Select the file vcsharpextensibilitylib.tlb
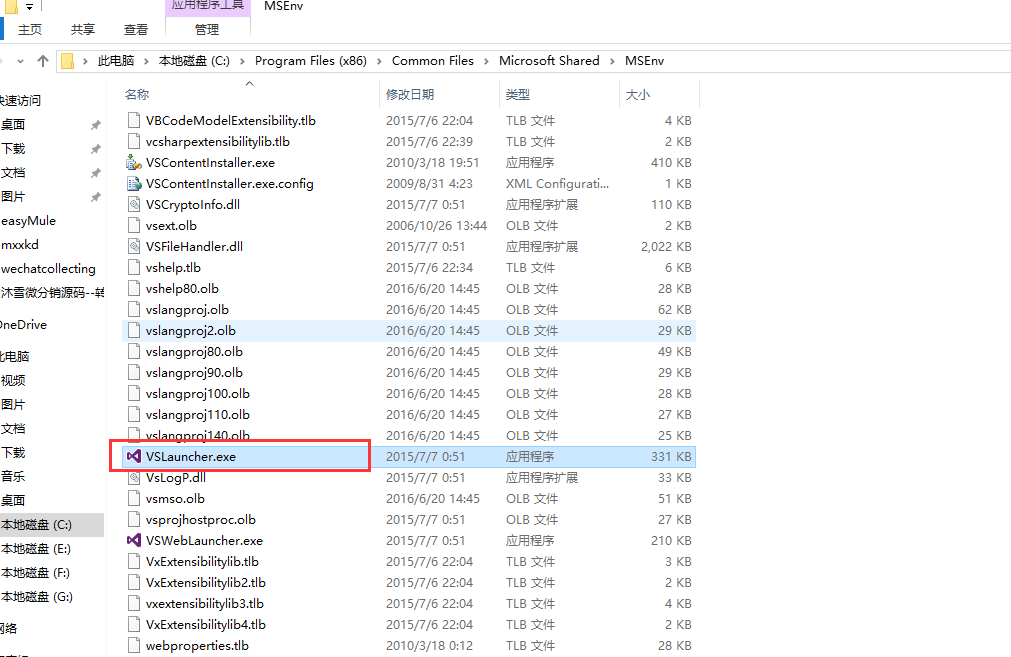Image resolution: width=1011 pixels, height=657 pixels. coord(409,142)
